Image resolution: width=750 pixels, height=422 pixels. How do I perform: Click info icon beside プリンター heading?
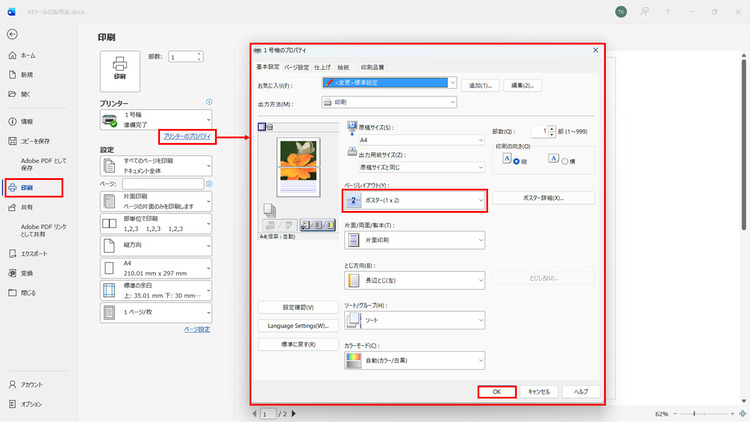point(209,102)
